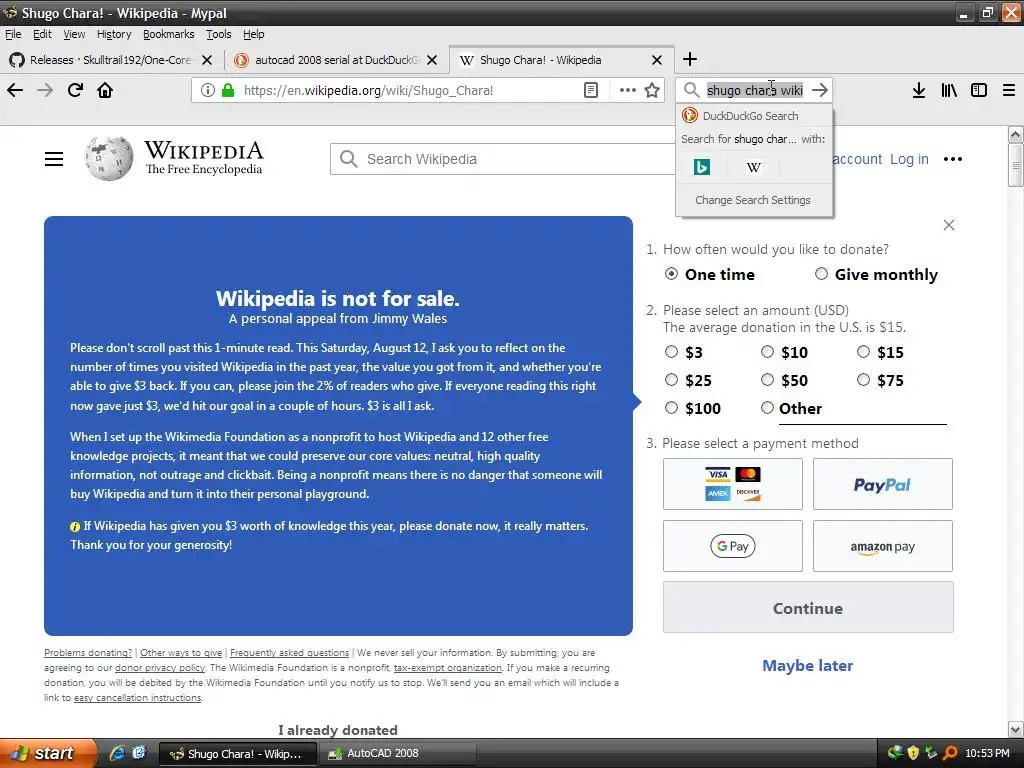Click the Windows start button
This screenshot has height=768, width=1024.
[x=48, y=753]
